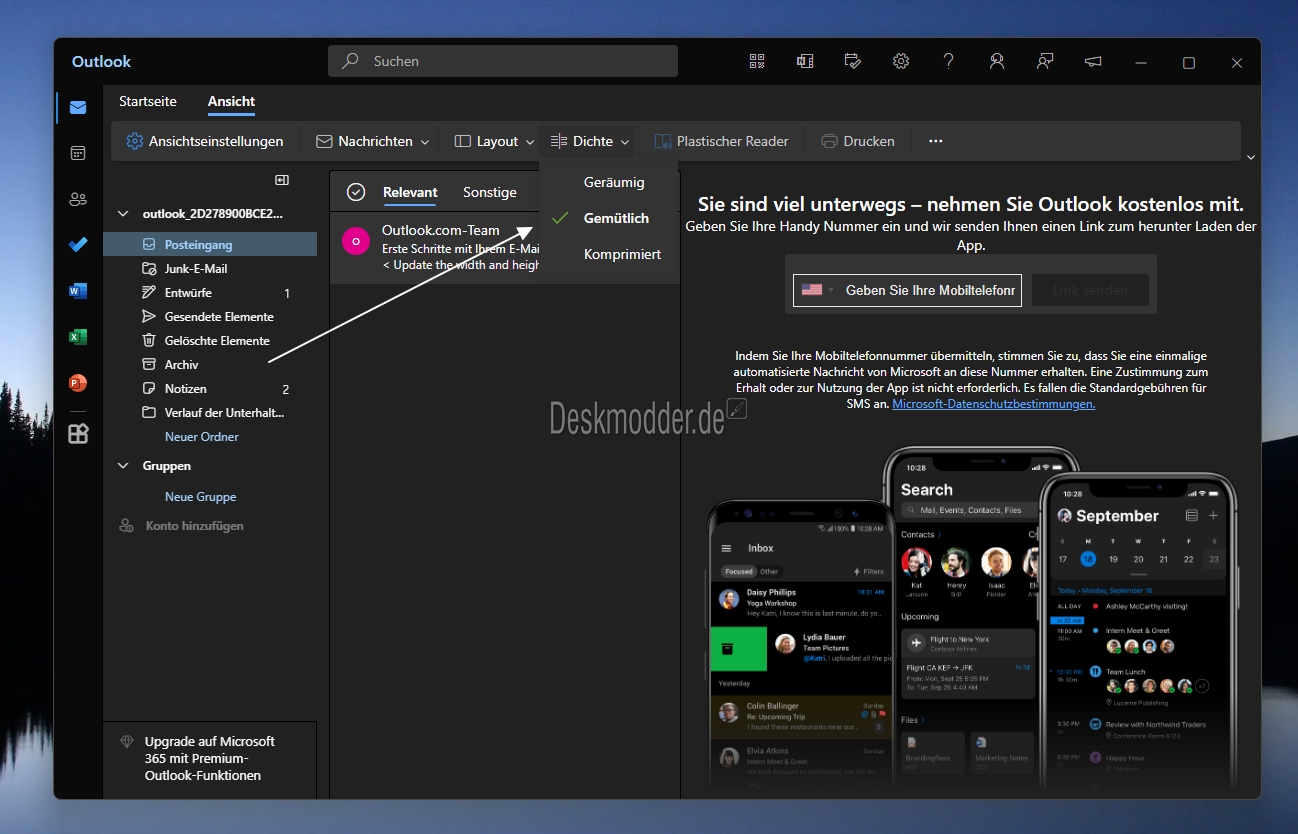The height and width of the screenshot is (834, 1298).
Task: Switch to the Startseite tab
Action: click(148, 101)
